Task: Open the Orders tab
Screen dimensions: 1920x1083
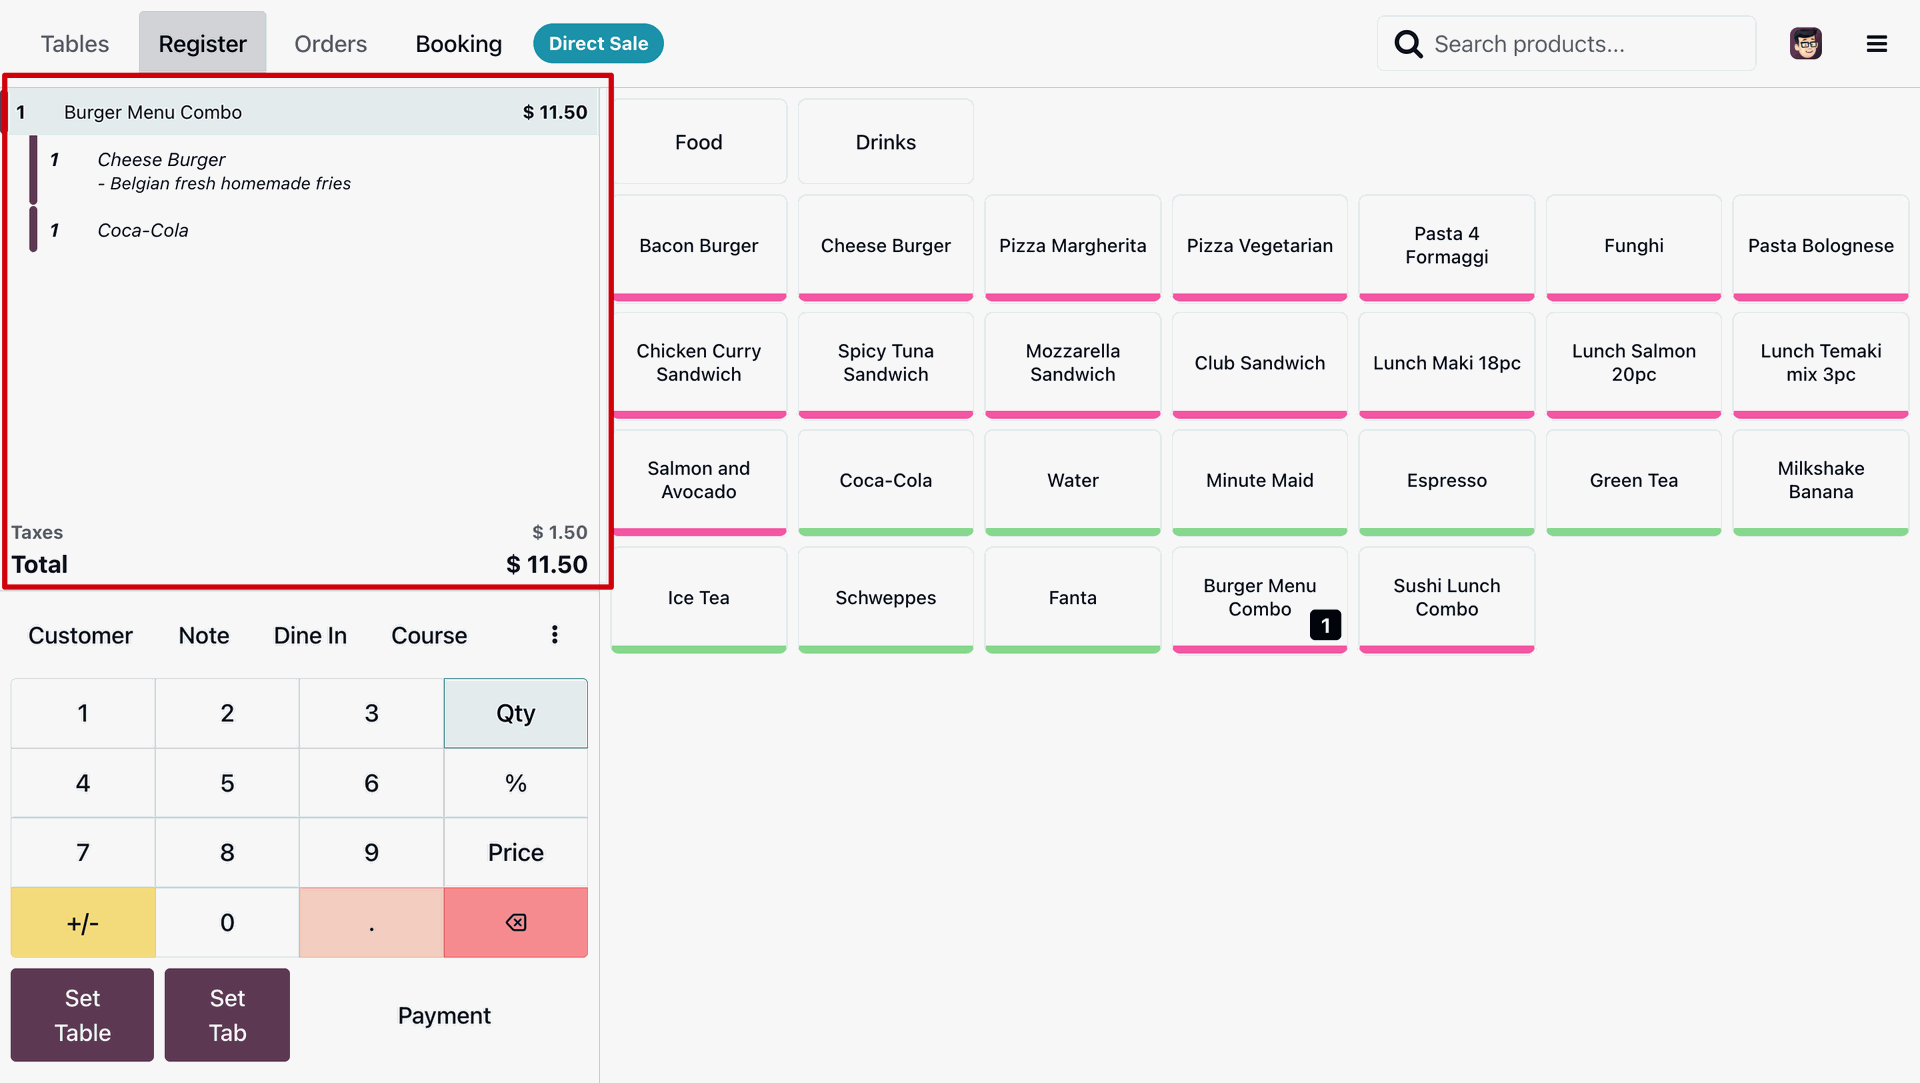Action: click(330, 44)
